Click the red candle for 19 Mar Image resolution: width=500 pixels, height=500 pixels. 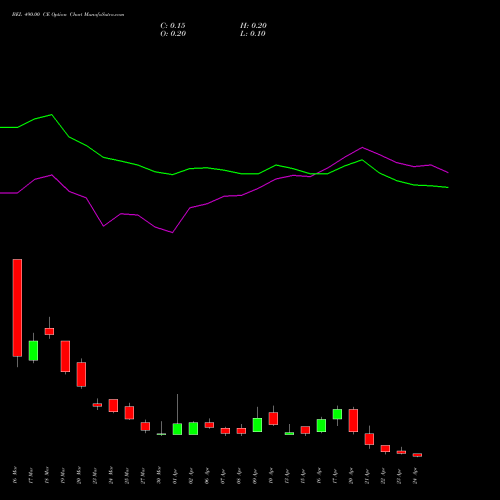pos(65,356)
